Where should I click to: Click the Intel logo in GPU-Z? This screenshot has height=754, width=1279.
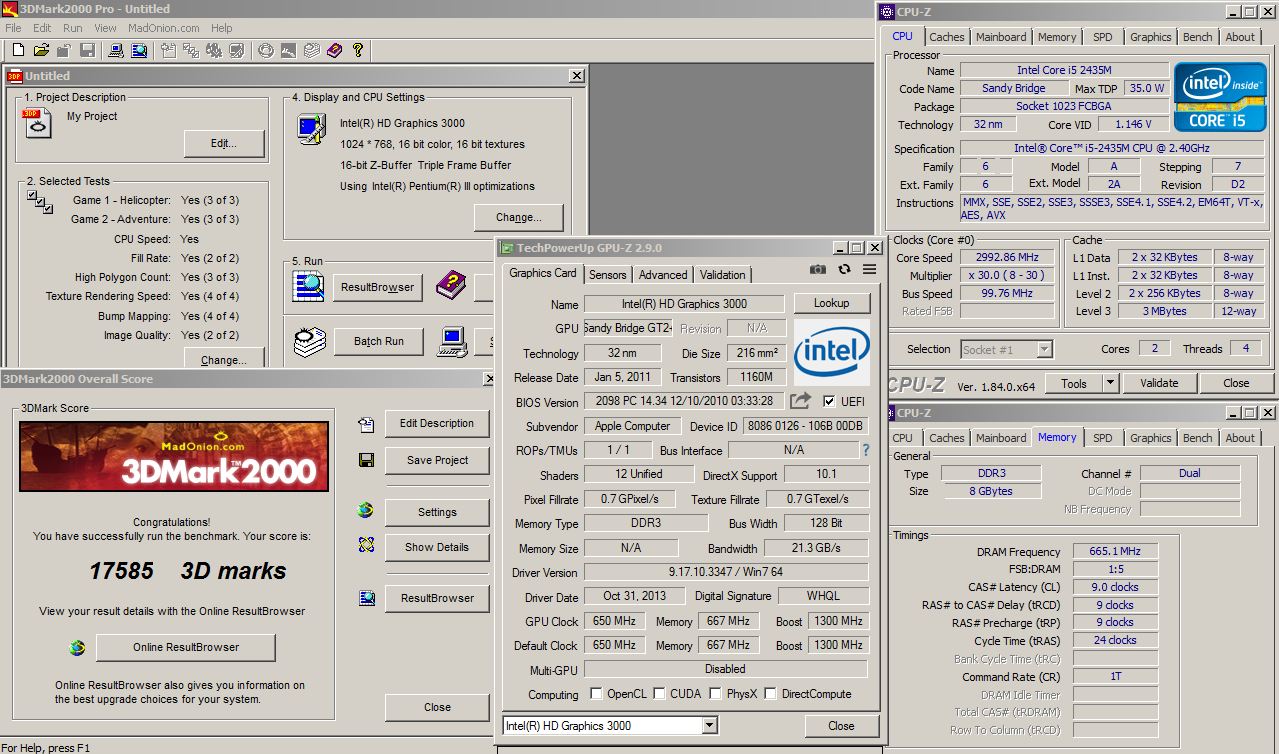[832, 353]
